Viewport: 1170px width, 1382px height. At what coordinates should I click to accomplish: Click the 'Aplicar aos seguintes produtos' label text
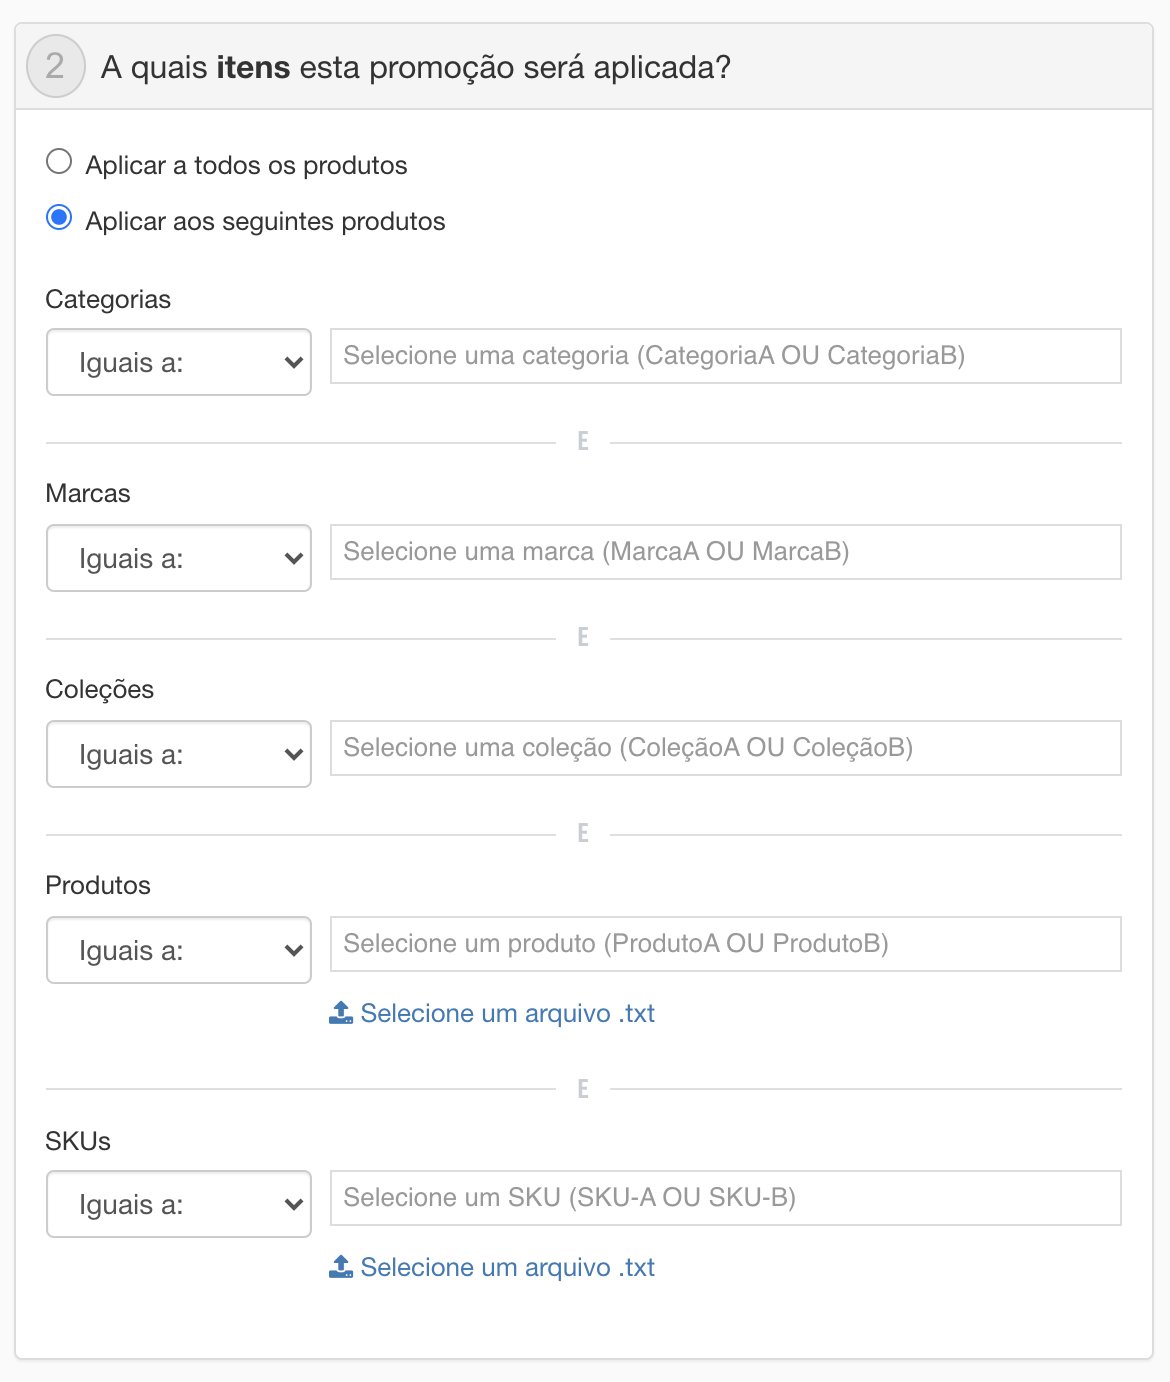coord(265,221)
